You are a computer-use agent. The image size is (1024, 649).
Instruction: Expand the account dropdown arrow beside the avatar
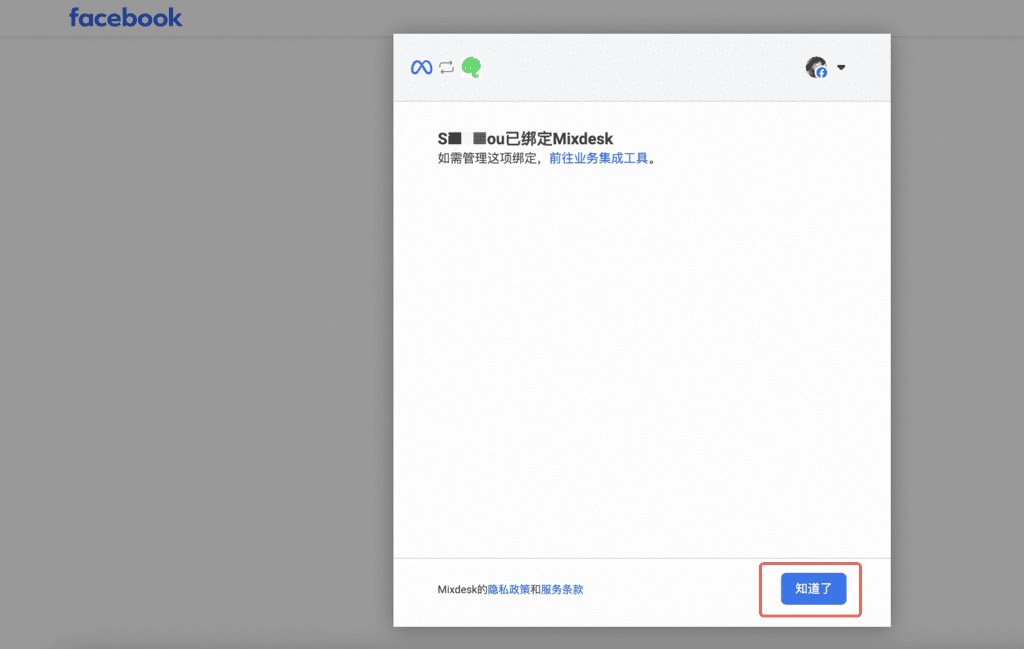pos(841,68)
